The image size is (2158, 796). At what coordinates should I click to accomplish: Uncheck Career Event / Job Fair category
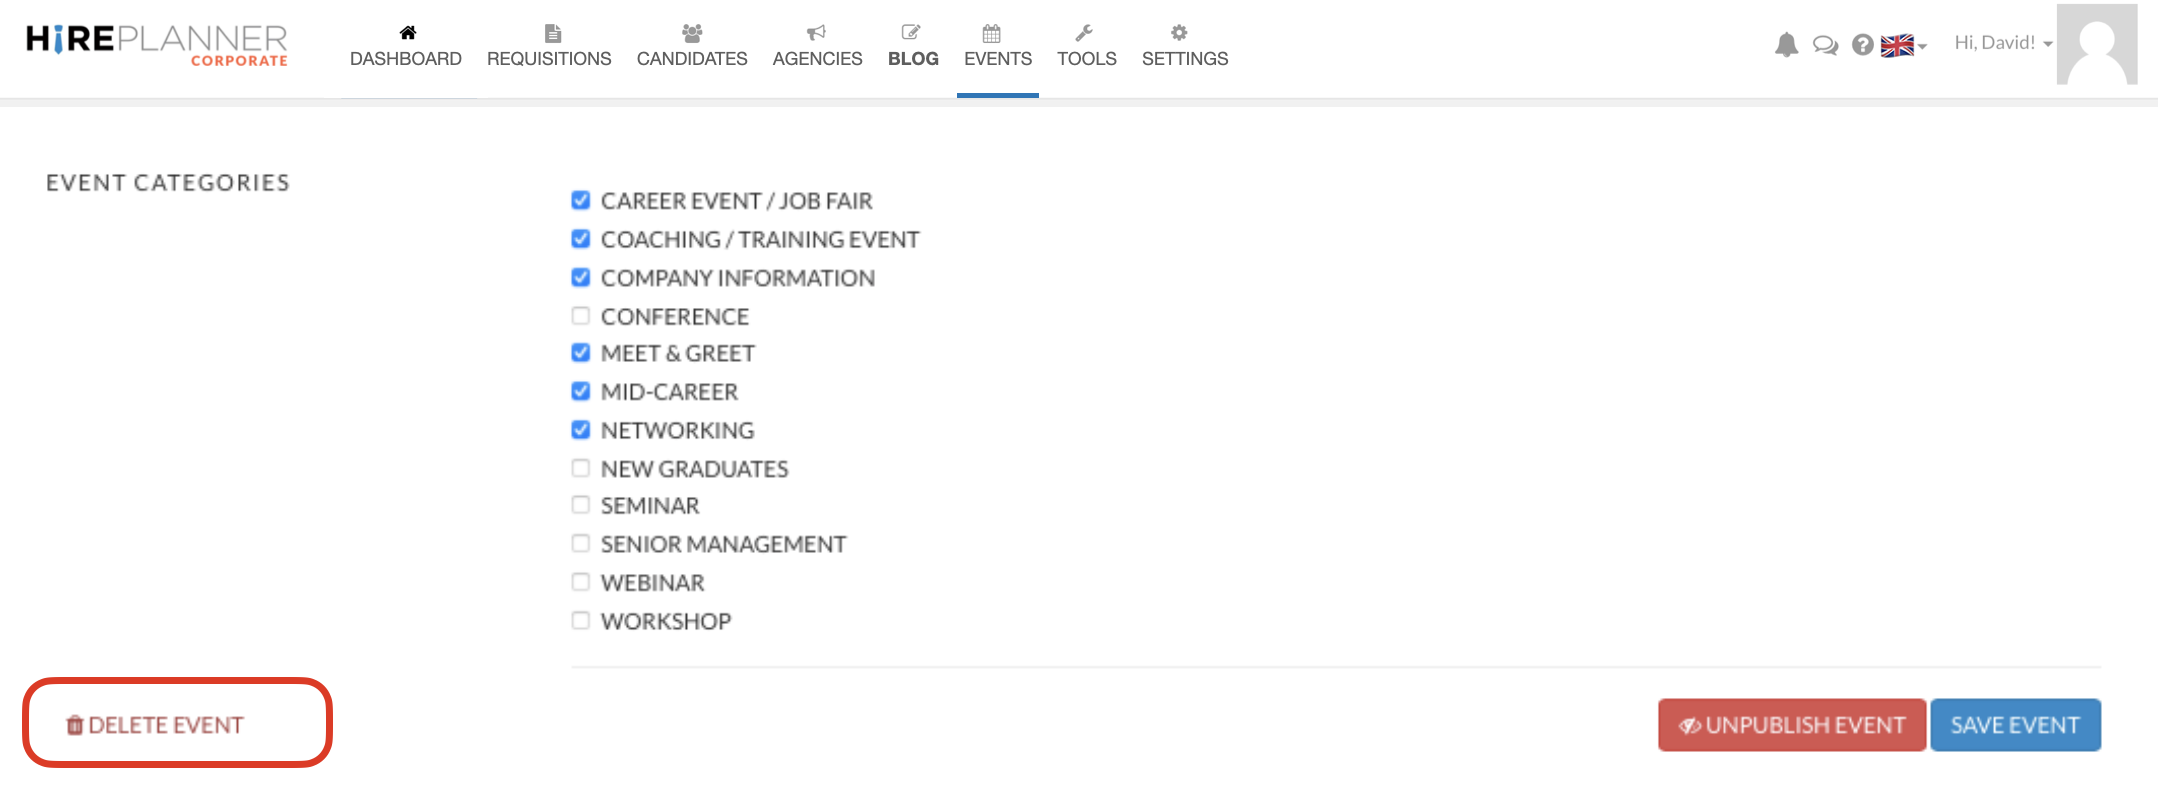click(581, 200)
